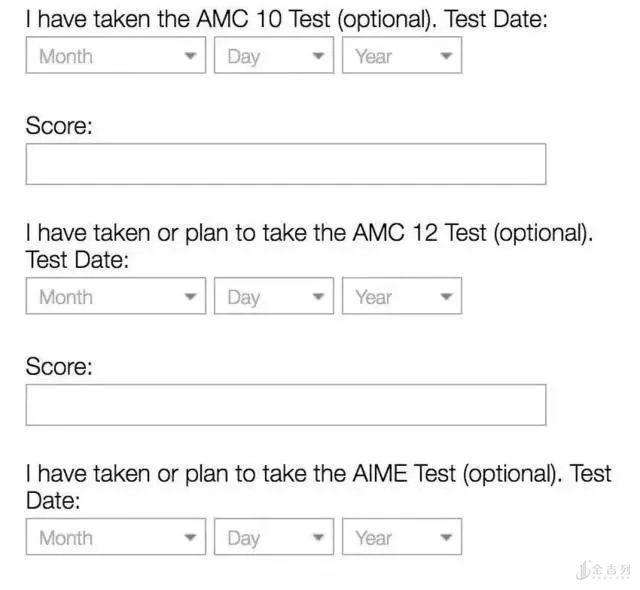The height and width of the screenshot is (590, 640).
Task: Select the AIME test Month dropdown
Action: [x=115, y=538]
